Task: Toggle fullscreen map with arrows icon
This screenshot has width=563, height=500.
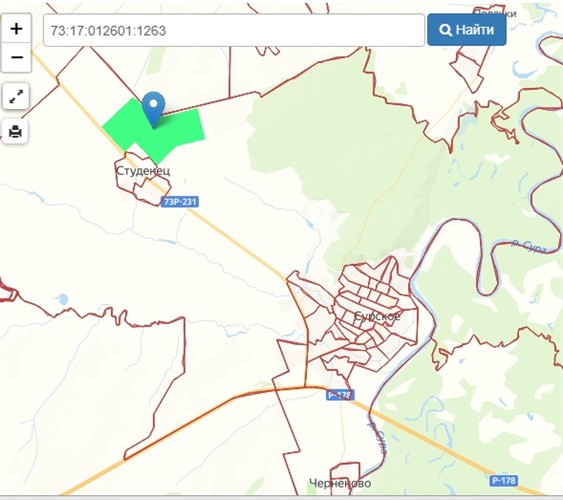Action: click(16, 96)
